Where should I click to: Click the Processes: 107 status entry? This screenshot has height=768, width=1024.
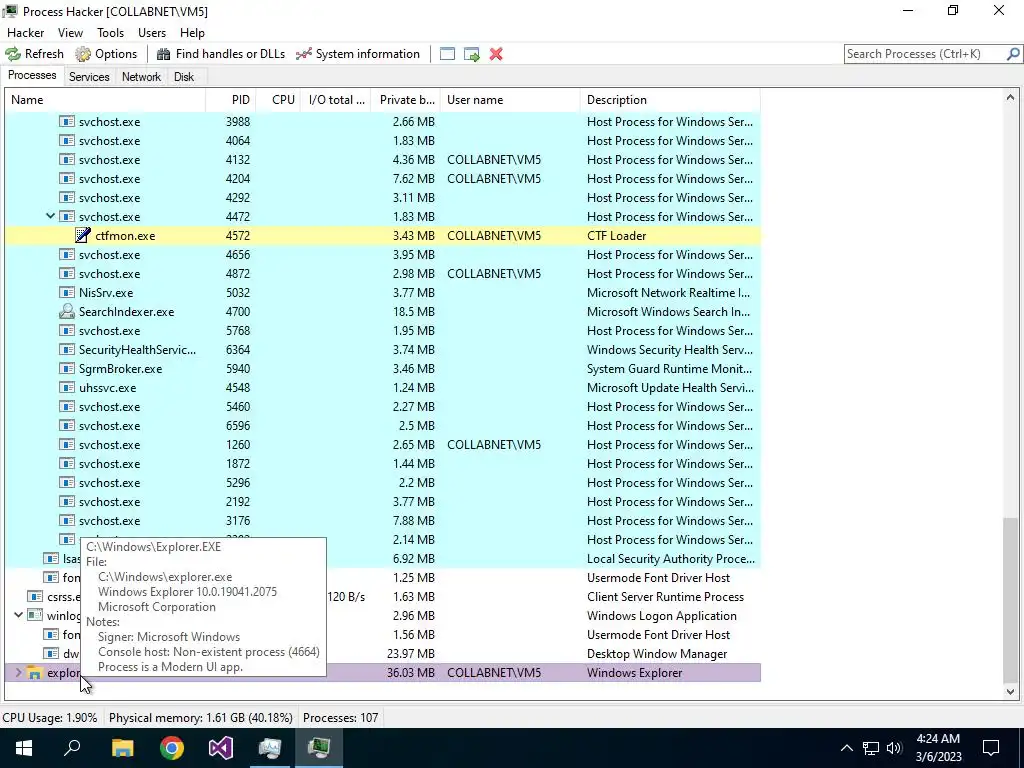coord(340,718)
